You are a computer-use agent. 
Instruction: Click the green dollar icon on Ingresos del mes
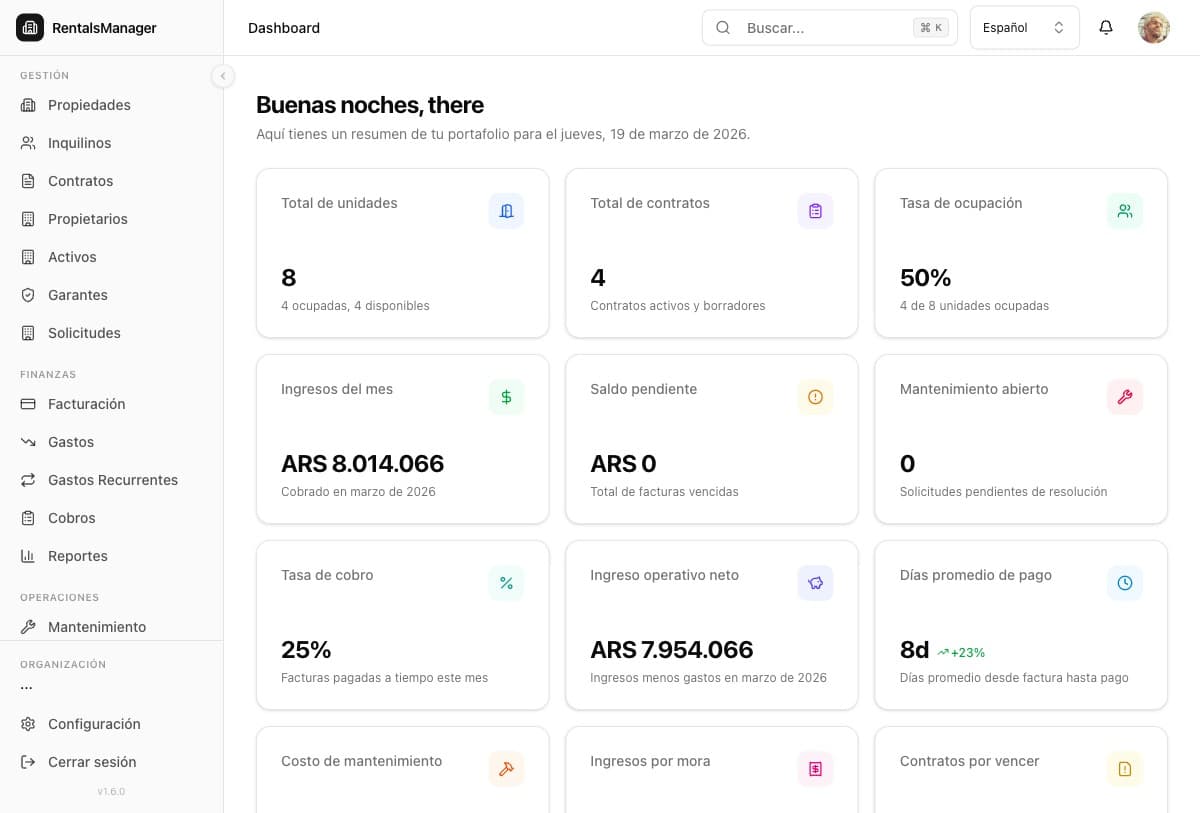pos(506,397)
